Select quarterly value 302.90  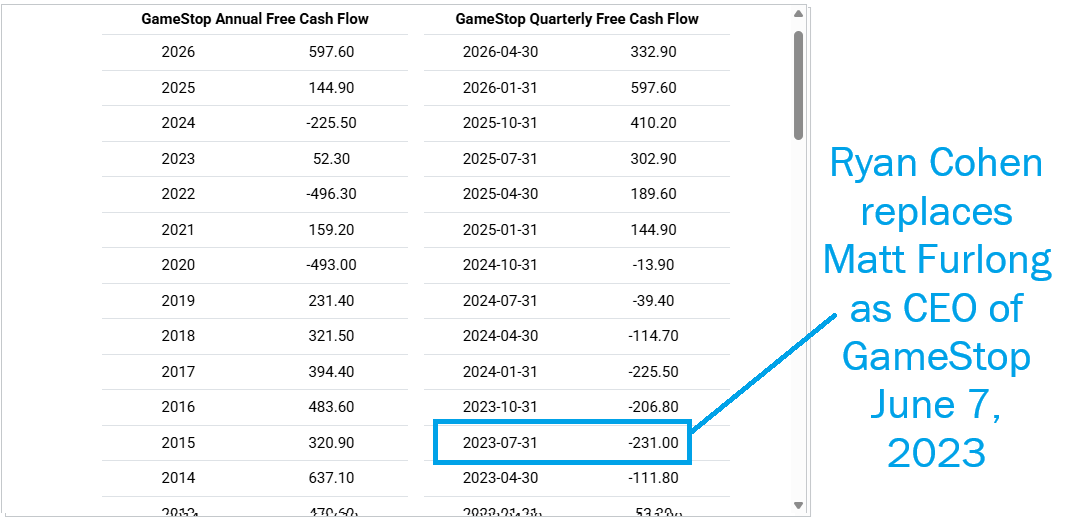point(653,159)
